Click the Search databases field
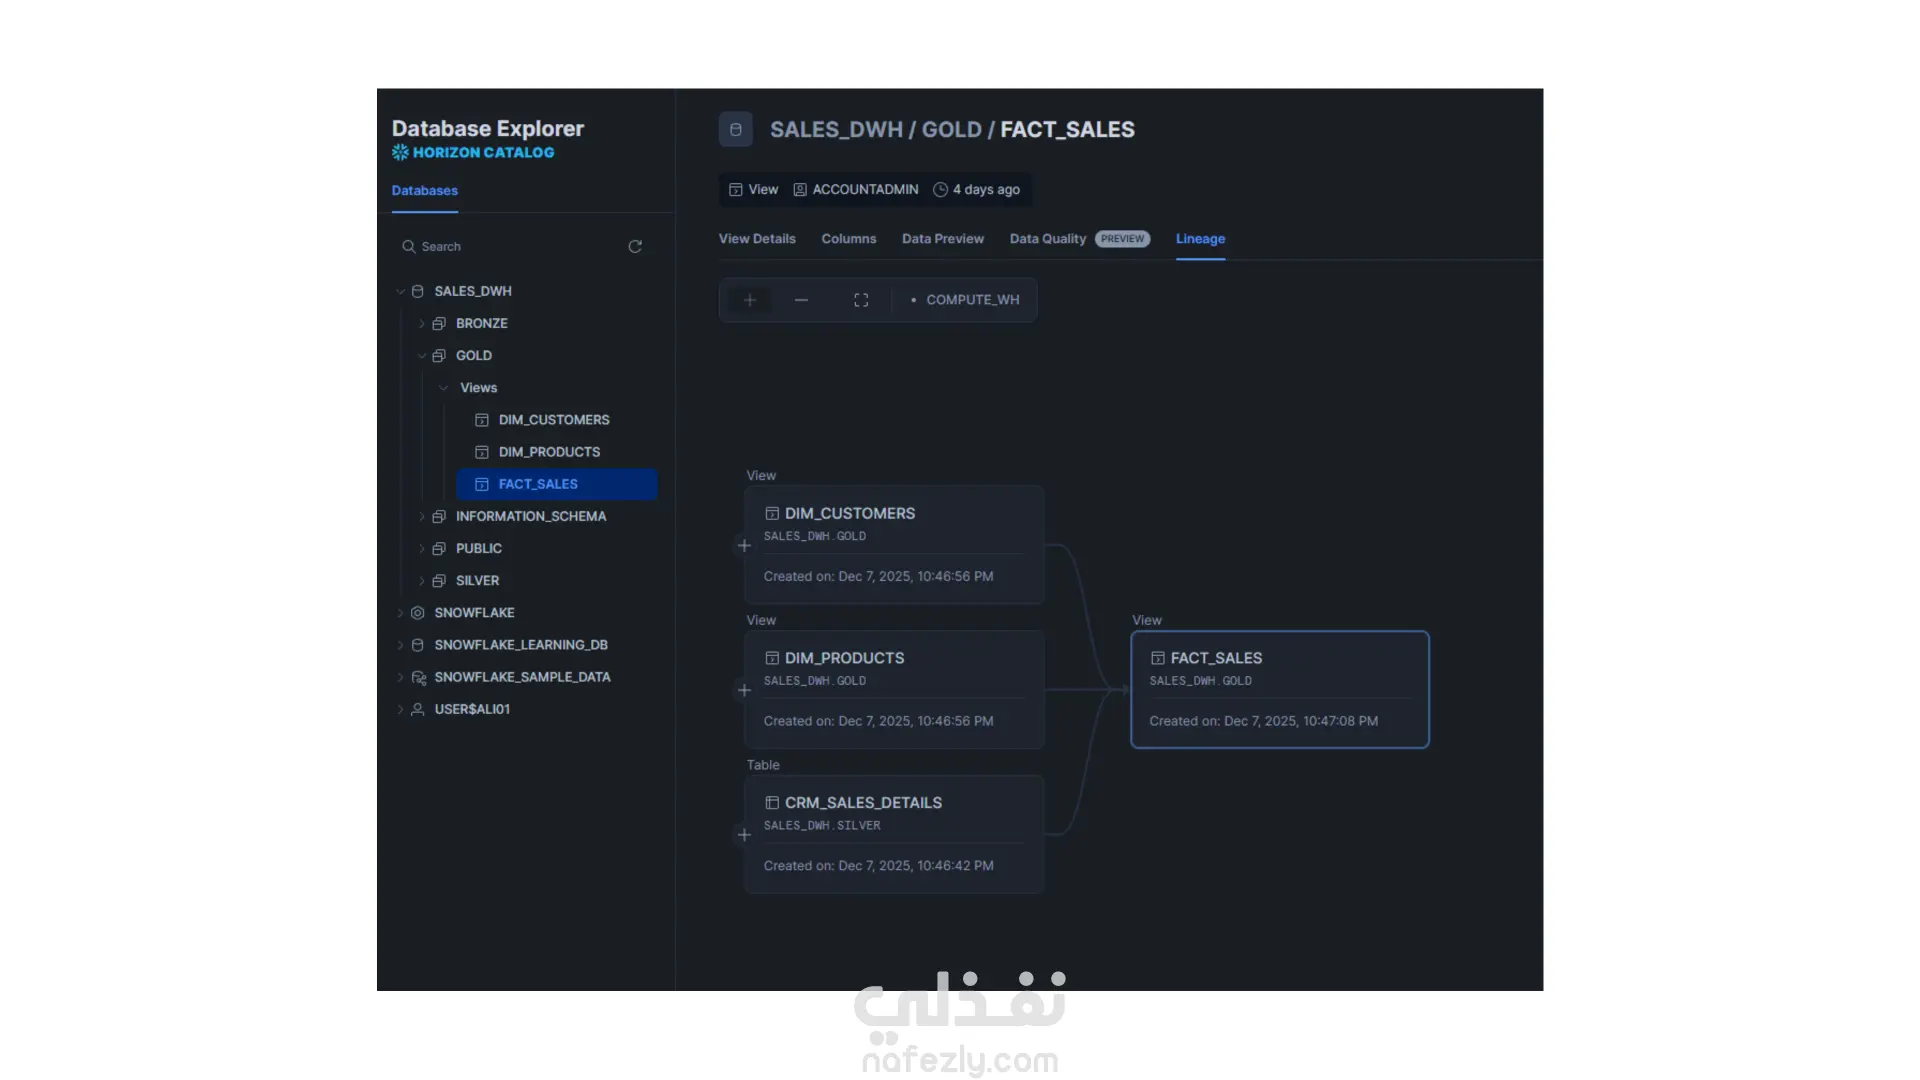 pyautogui.click(x=510, y=247)
